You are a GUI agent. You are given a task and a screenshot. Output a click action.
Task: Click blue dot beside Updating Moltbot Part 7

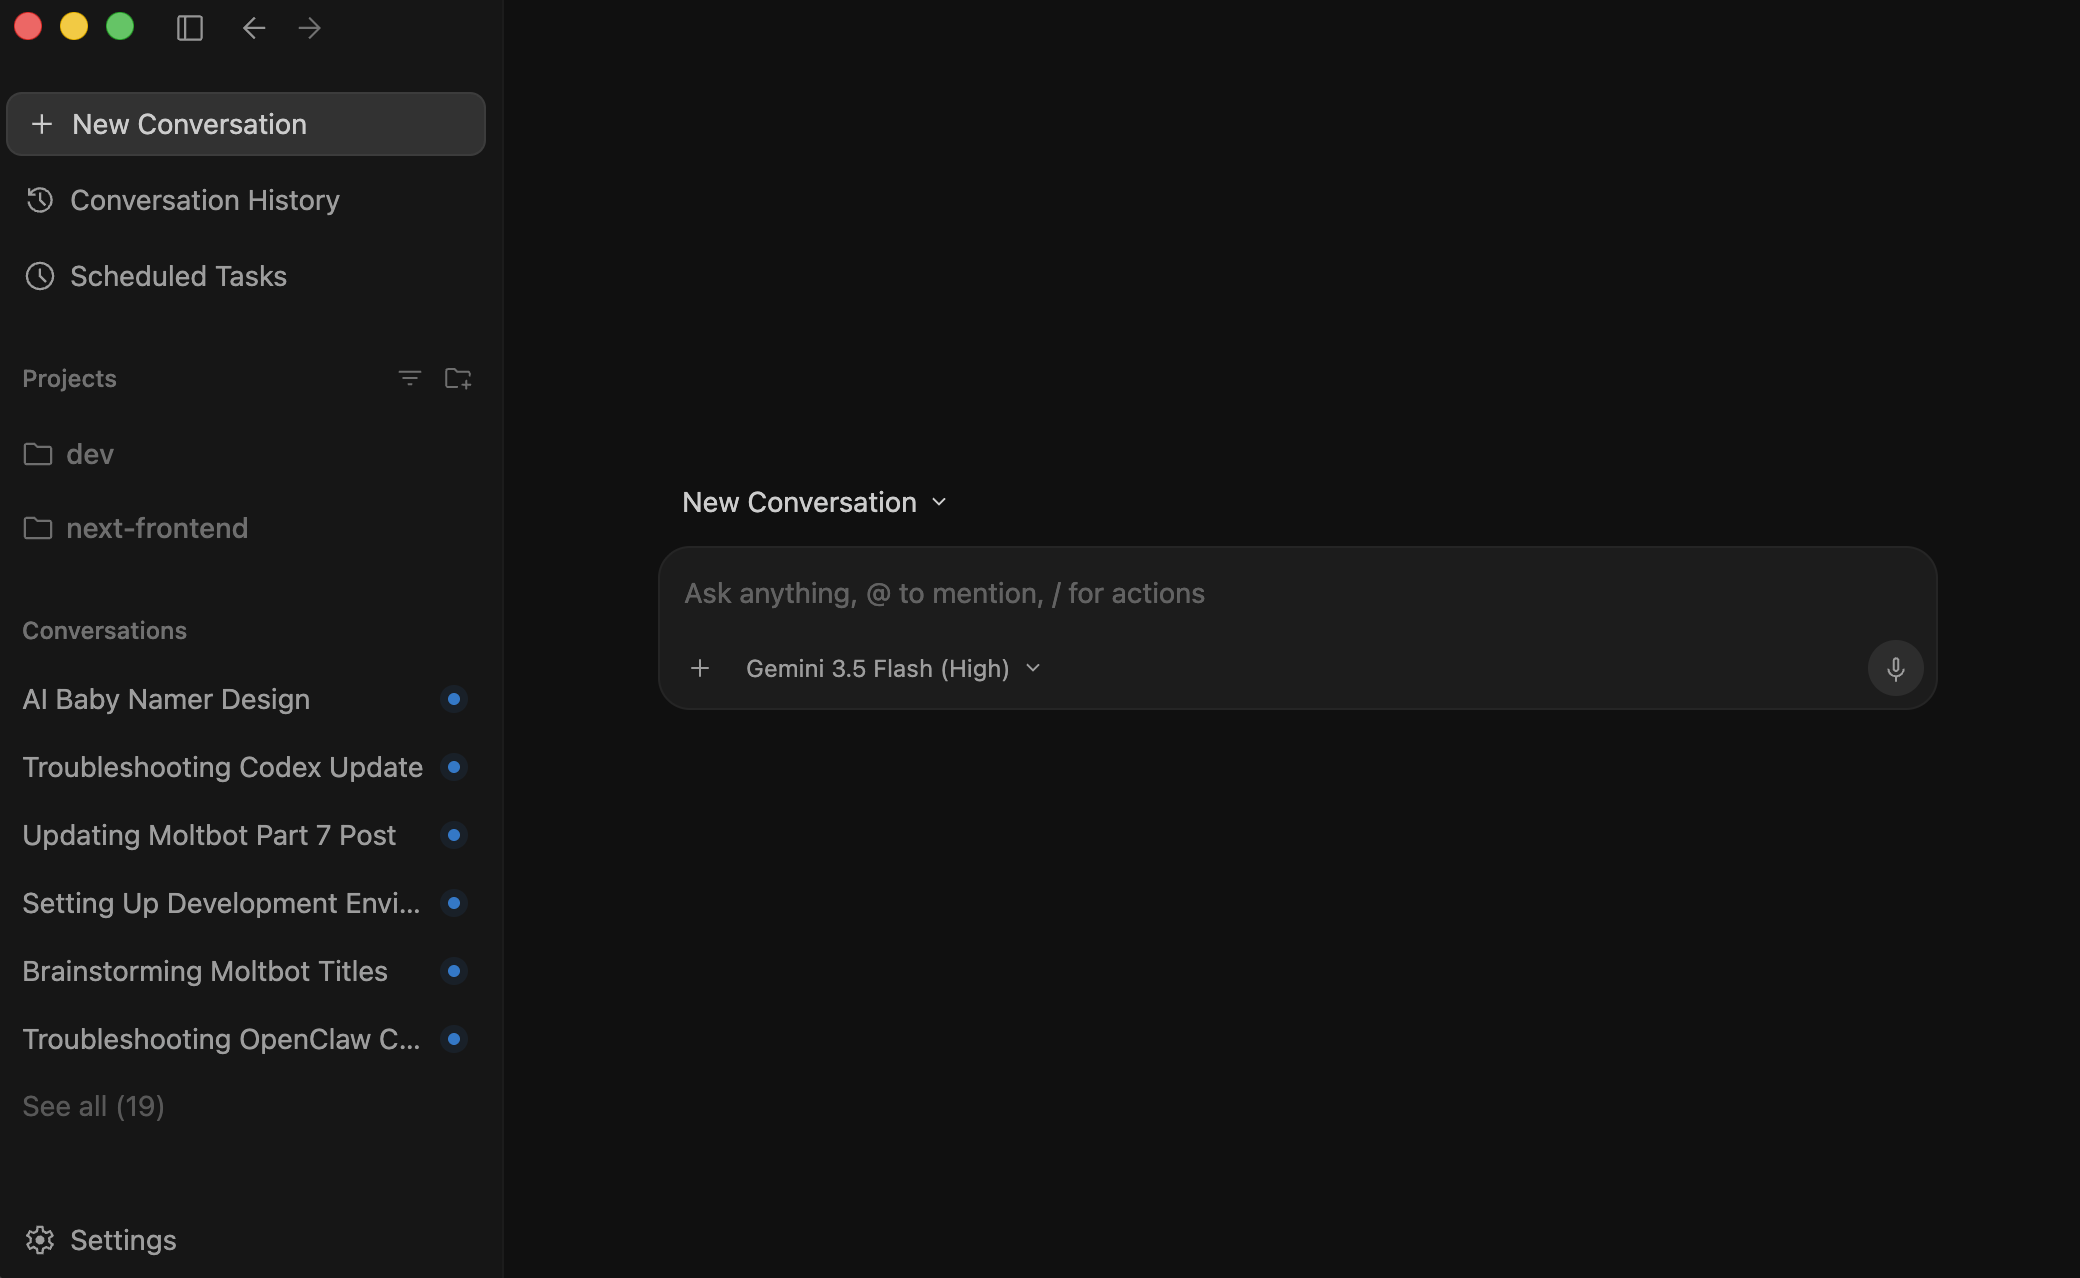(454, 835)
